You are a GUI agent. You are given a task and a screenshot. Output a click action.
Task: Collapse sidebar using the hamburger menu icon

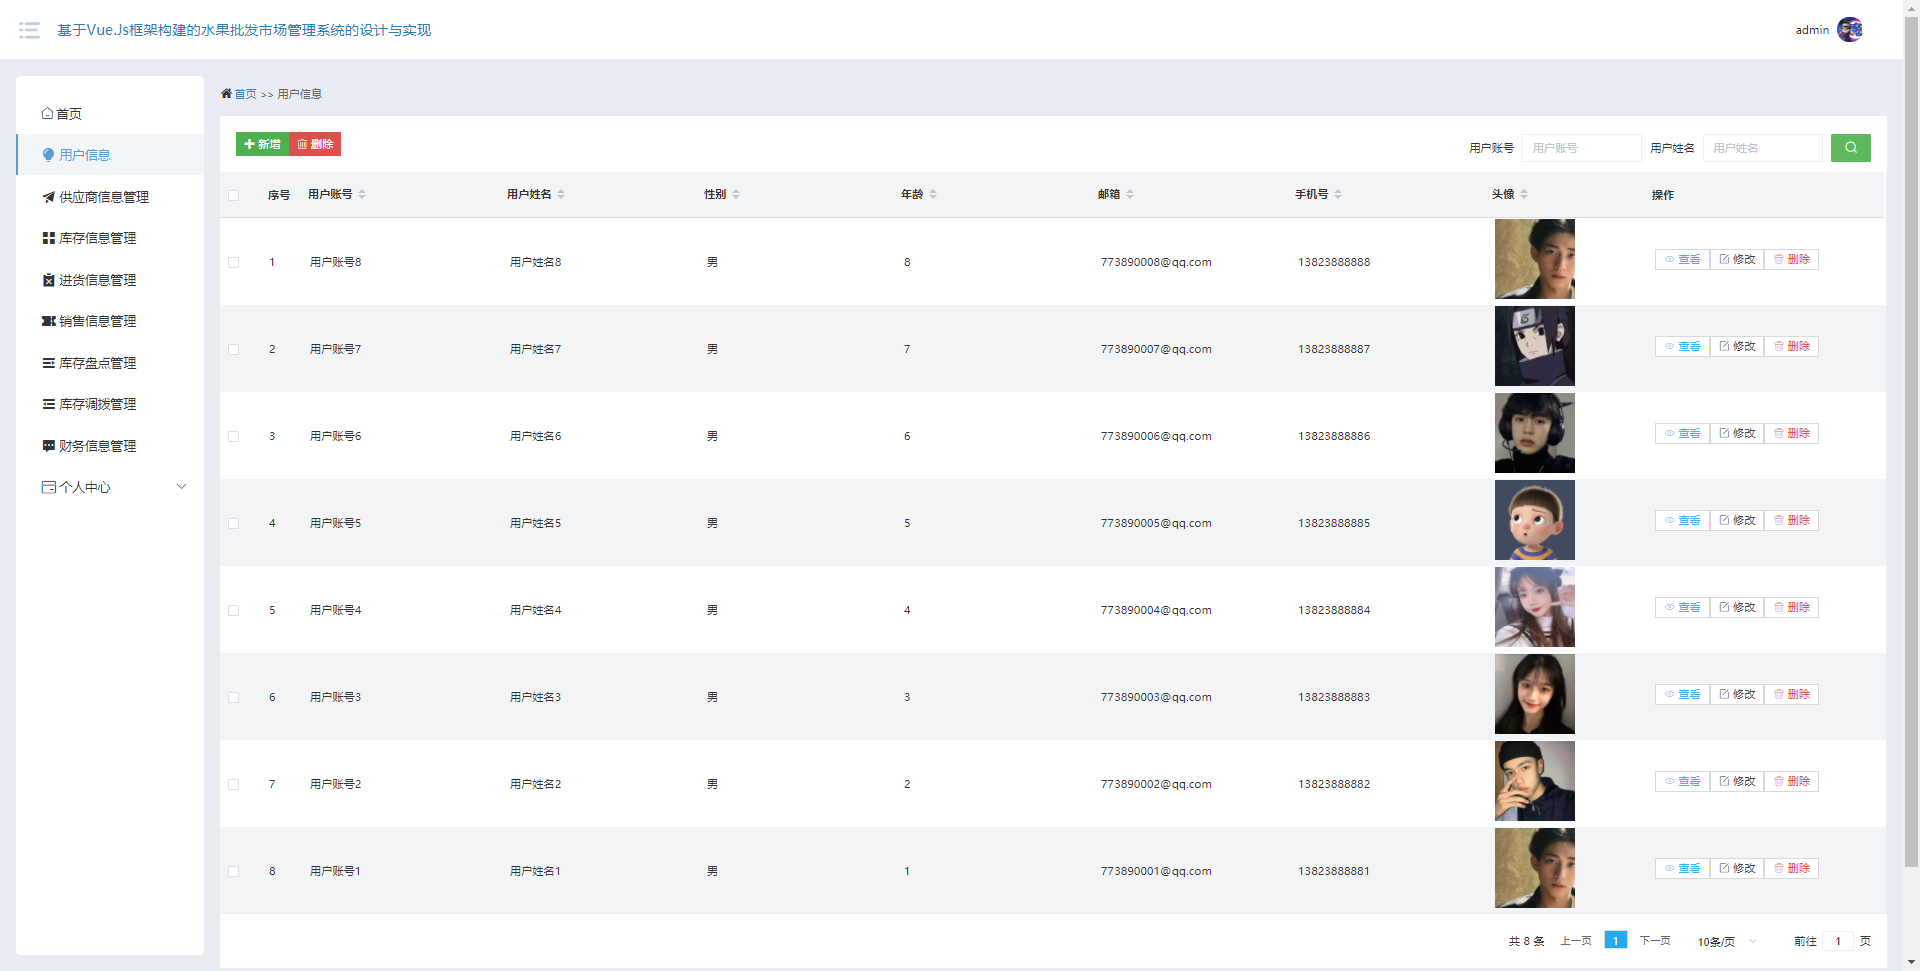29,30
